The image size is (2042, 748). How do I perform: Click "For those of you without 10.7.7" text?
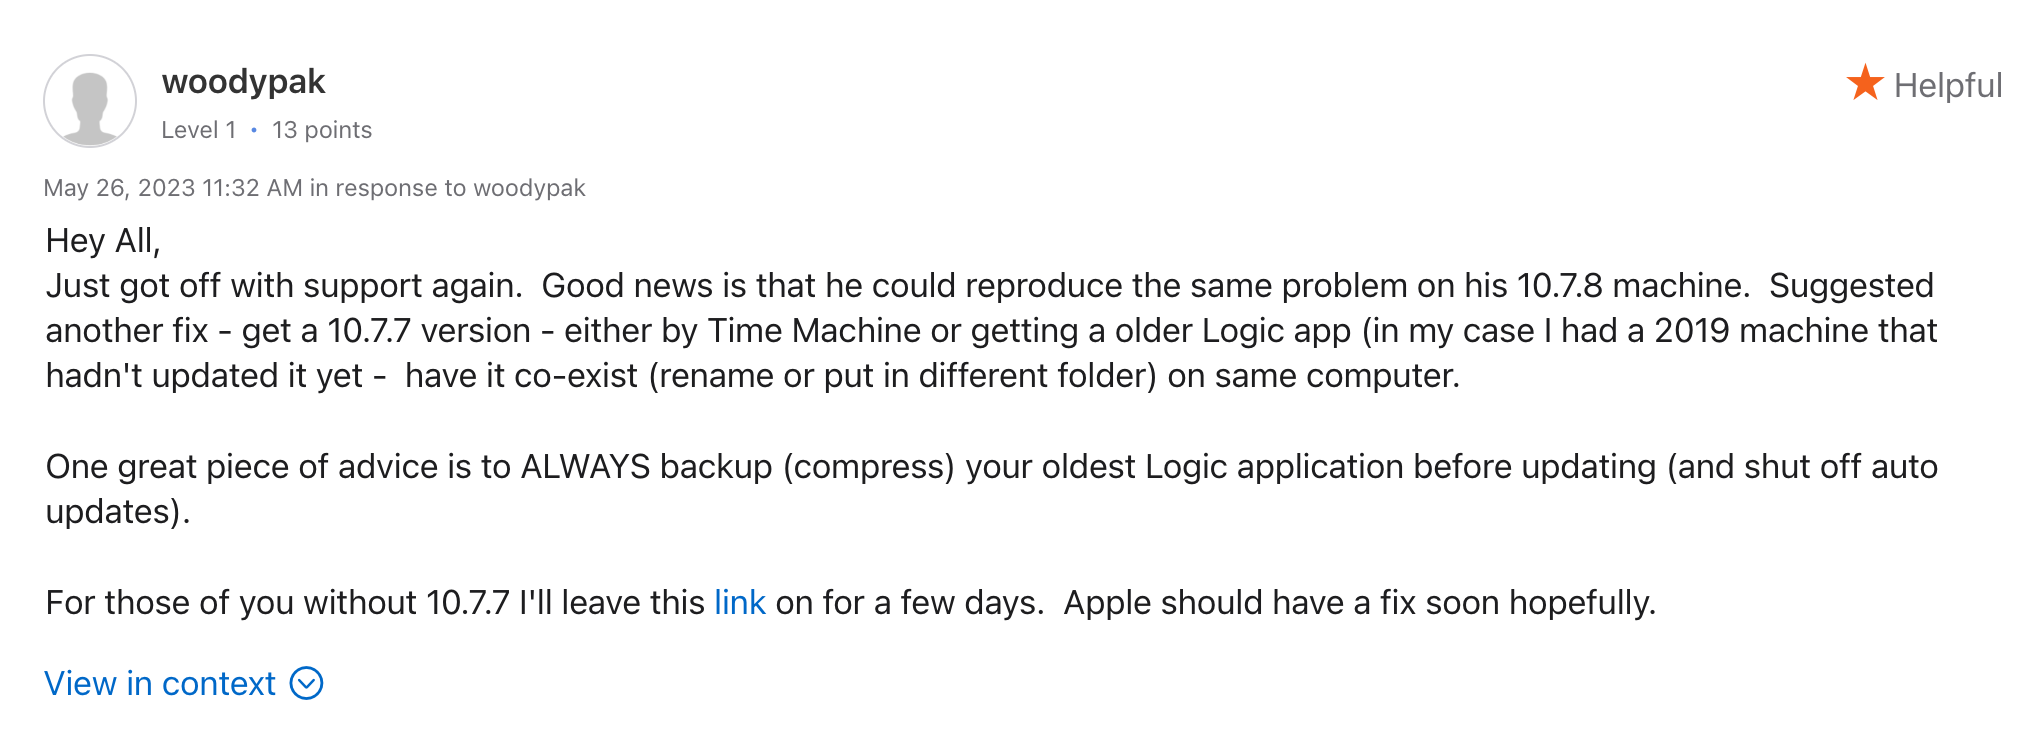click(x=277, y=602)
